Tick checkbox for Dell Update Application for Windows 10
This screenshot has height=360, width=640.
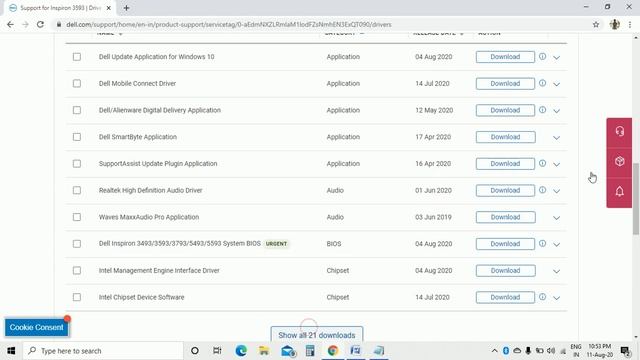pyautogui.click(x=77, y=57)
